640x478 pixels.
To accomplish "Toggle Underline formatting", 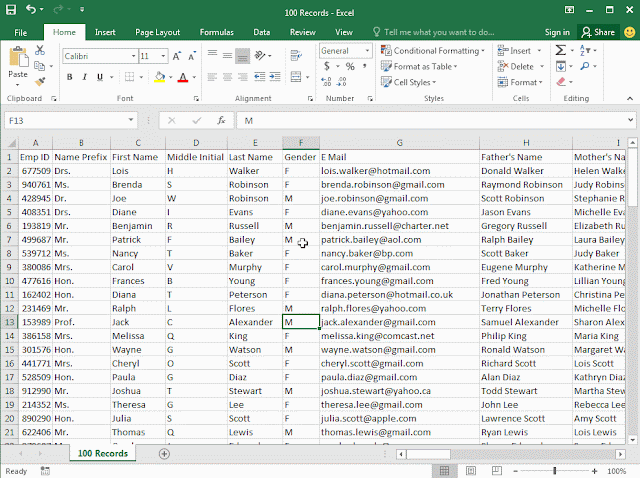I will click(x=100, y=77).
